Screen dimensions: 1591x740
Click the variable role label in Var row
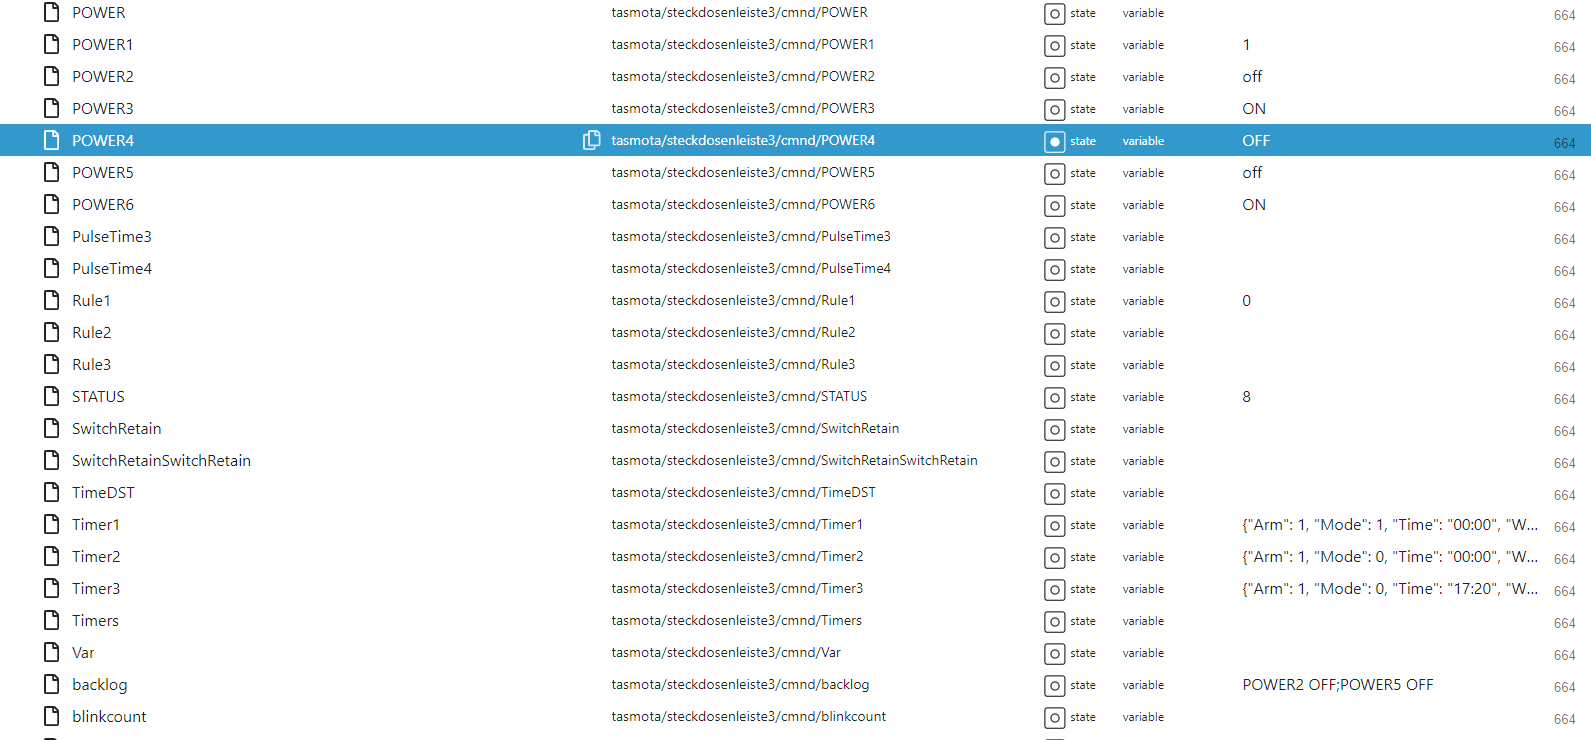pyautogui.click(x=1143, y=653)
